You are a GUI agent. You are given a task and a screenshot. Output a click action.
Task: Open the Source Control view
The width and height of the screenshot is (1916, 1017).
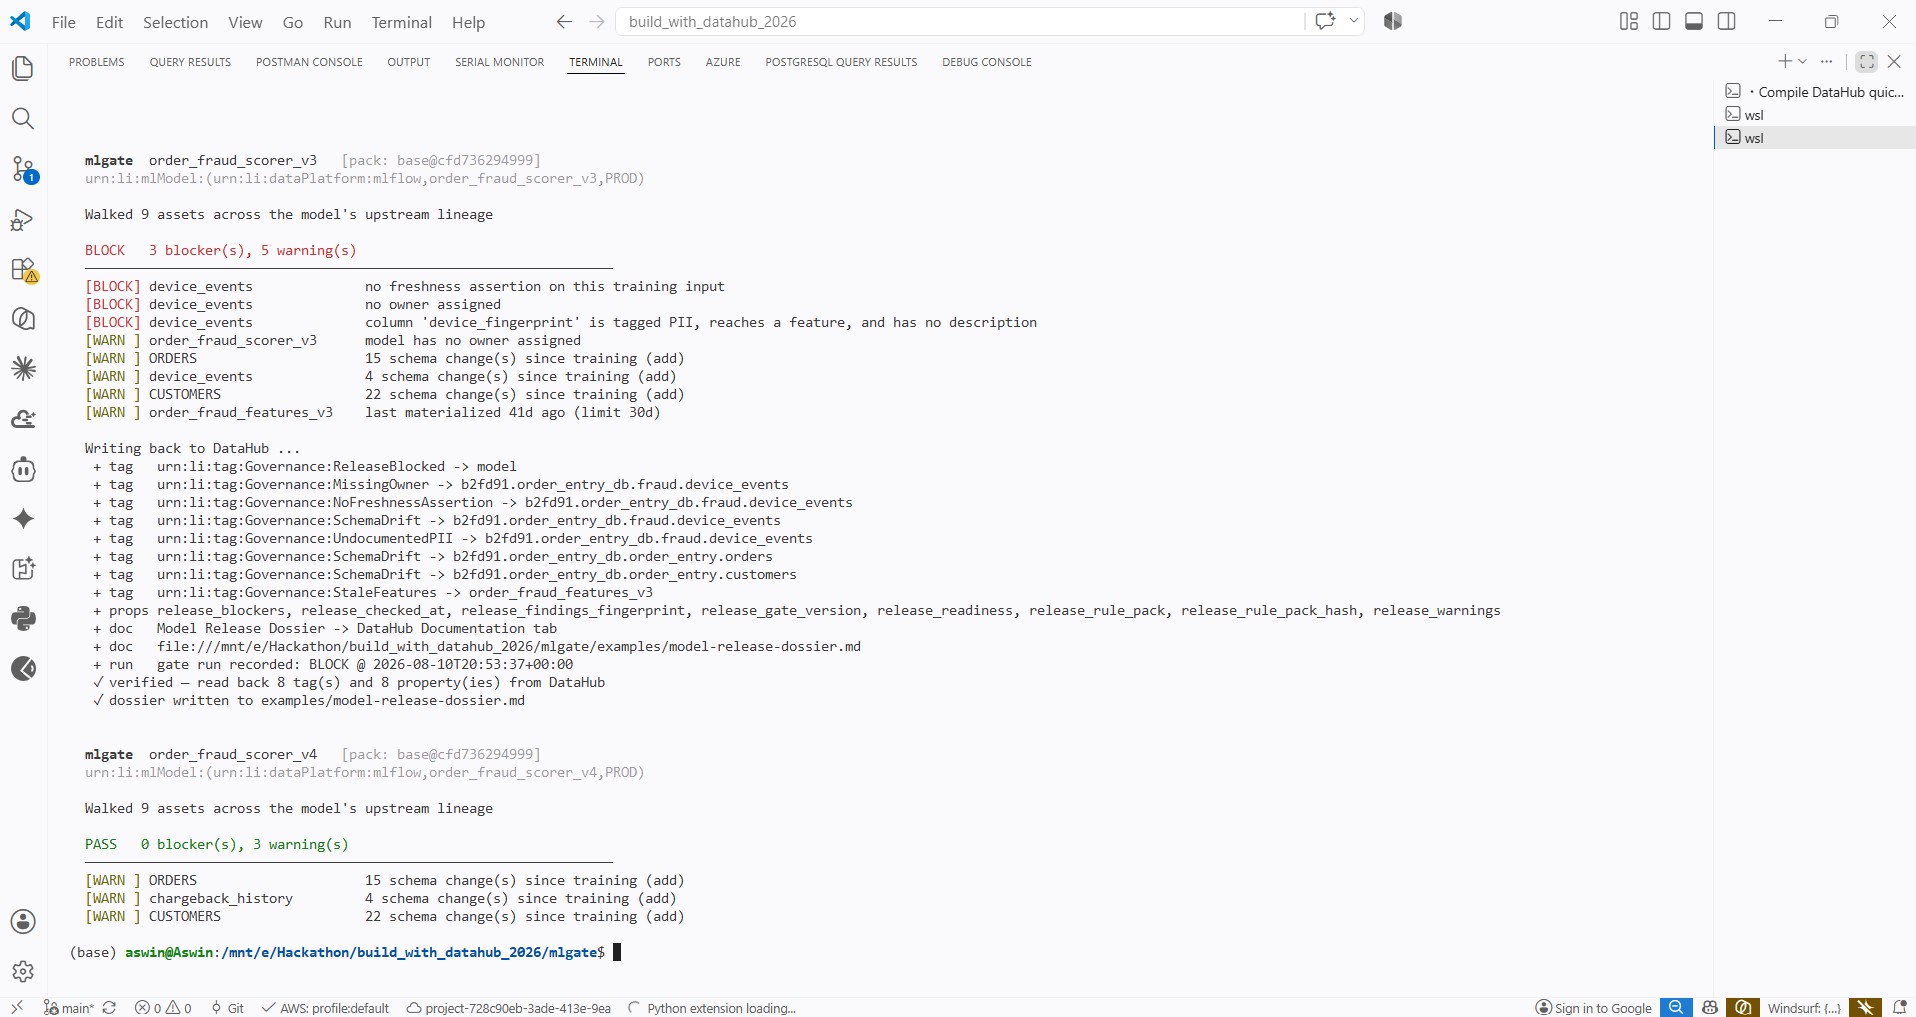[x=23, y=169]
